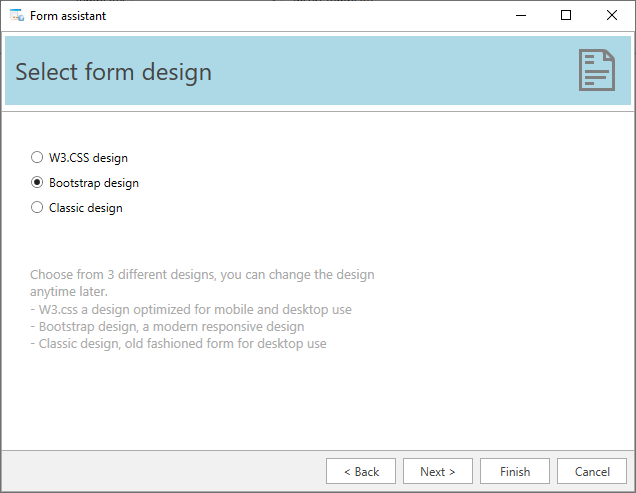This screenshot has width=636, height=493.
Task: Cancel the form assistant wizard
Action: [592, 471]
